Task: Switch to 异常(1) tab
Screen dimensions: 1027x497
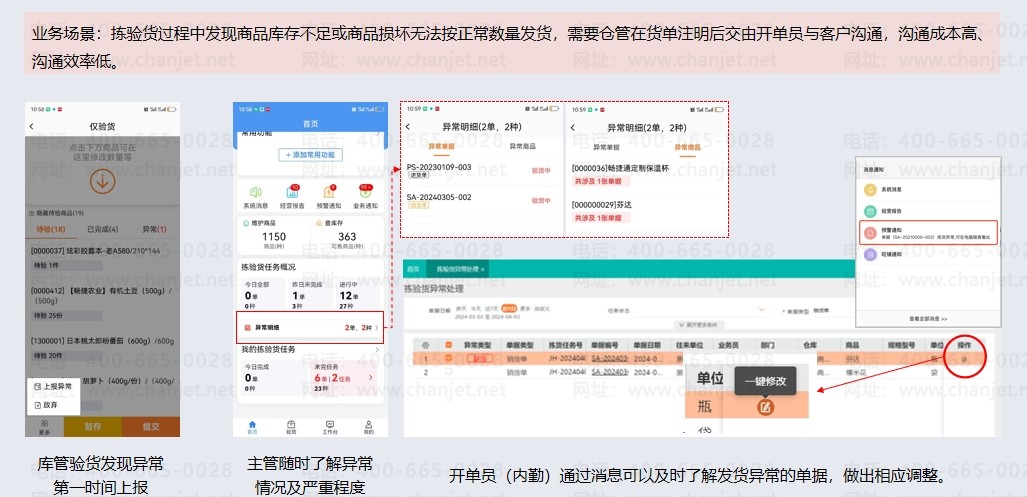Action: tap(154, 229)
